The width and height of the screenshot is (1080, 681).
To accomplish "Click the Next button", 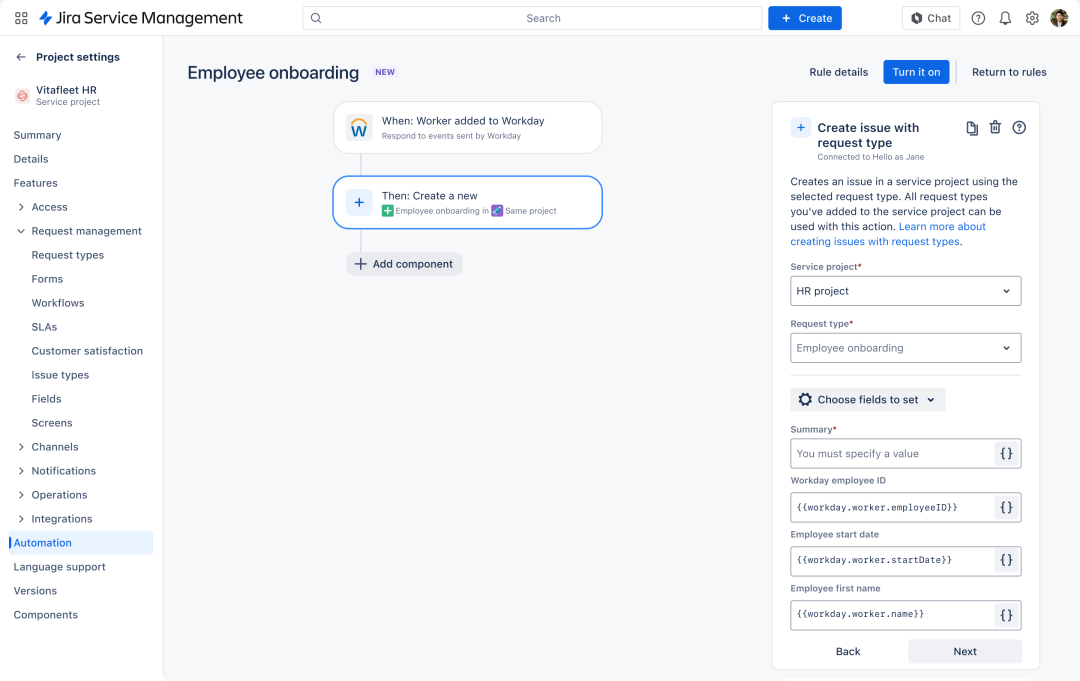I will (x=965, y=651).
